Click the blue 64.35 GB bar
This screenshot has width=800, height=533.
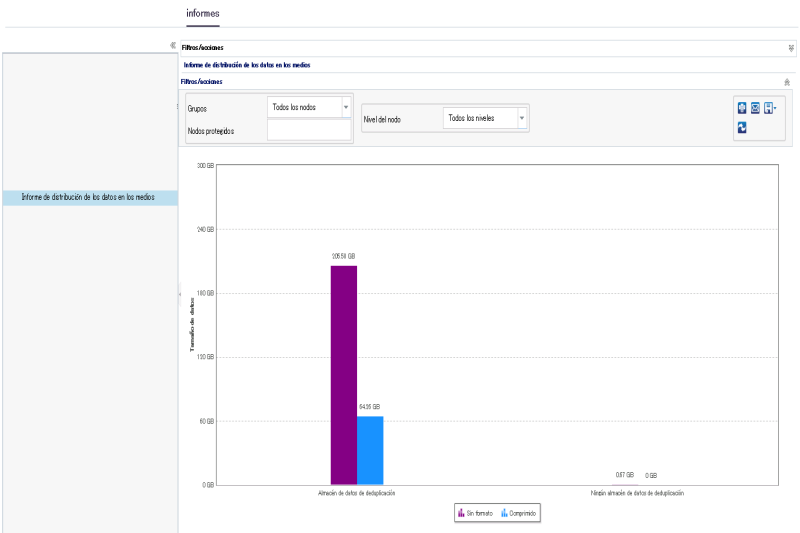pos(370,450)
